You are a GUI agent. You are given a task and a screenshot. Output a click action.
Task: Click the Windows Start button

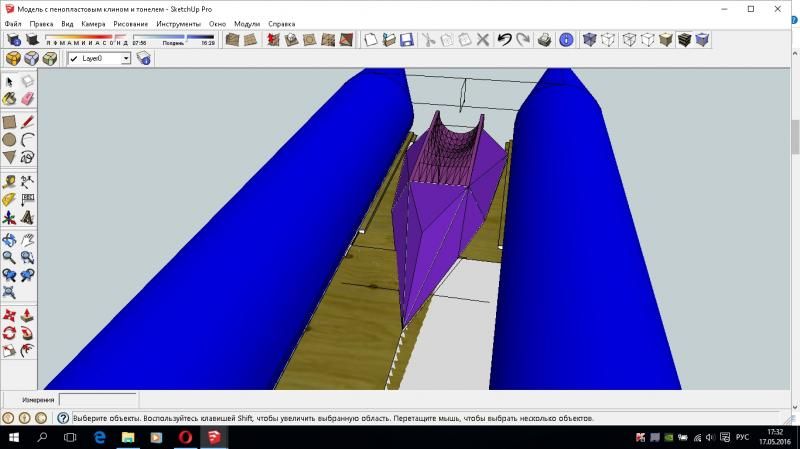[x=14, y=438]
